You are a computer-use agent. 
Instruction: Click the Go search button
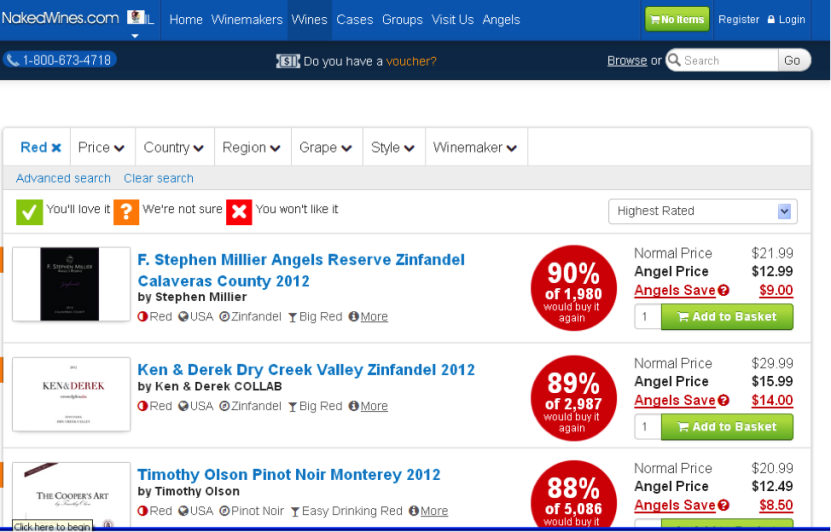pyautogui.click(x=793, y=60)
